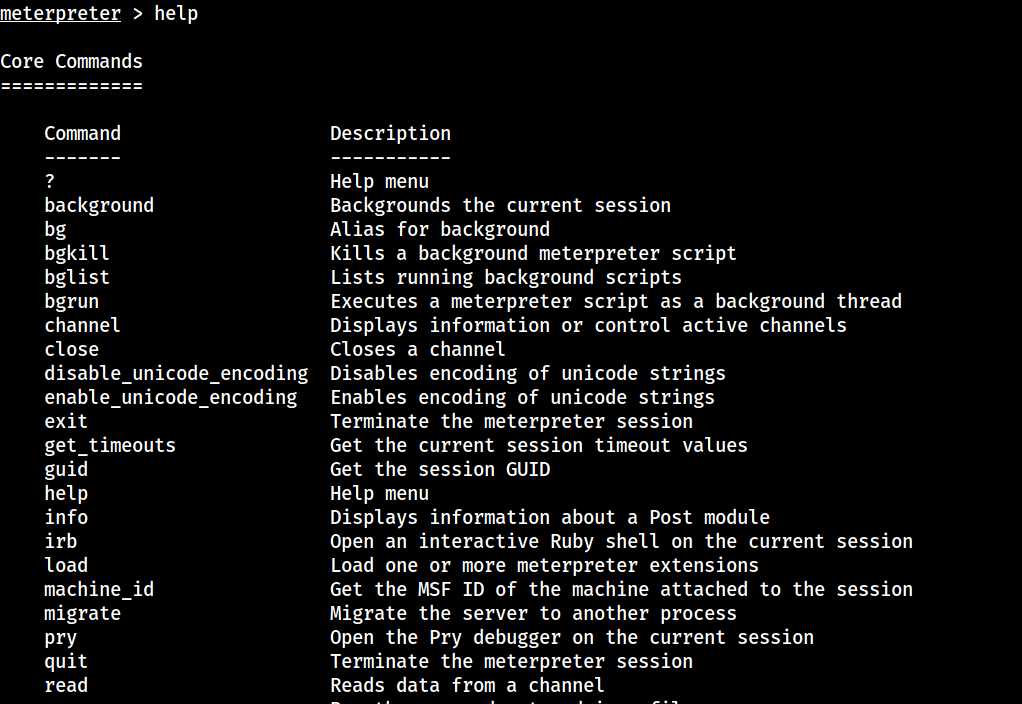Click the "Core Commands" heading

[x=71, y=62]
